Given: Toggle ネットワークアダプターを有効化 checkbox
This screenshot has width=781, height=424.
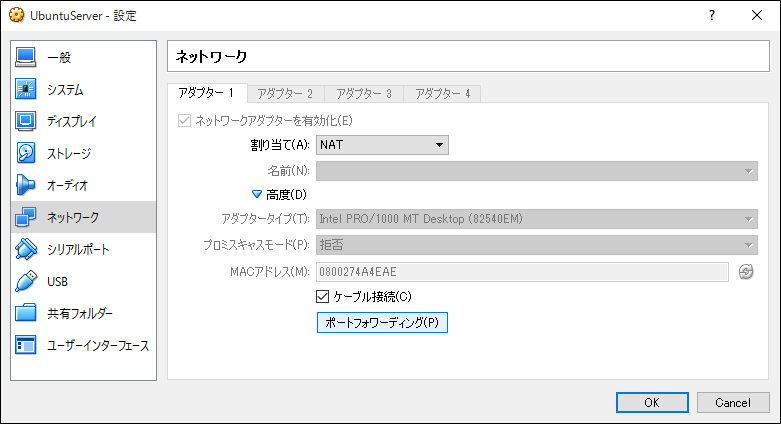Looking at the screenshot, I should click(183, 121).
